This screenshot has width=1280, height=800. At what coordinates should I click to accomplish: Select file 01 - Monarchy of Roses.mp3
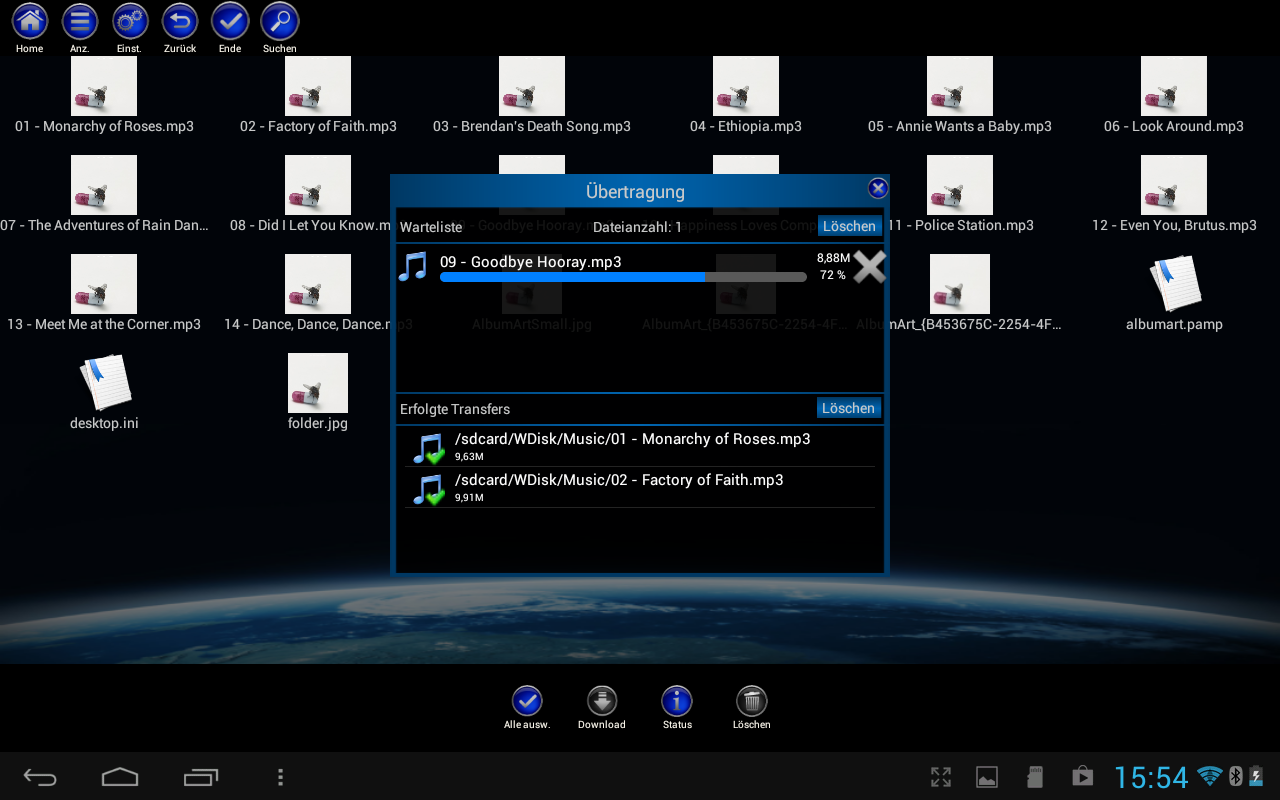pos(104,96)
